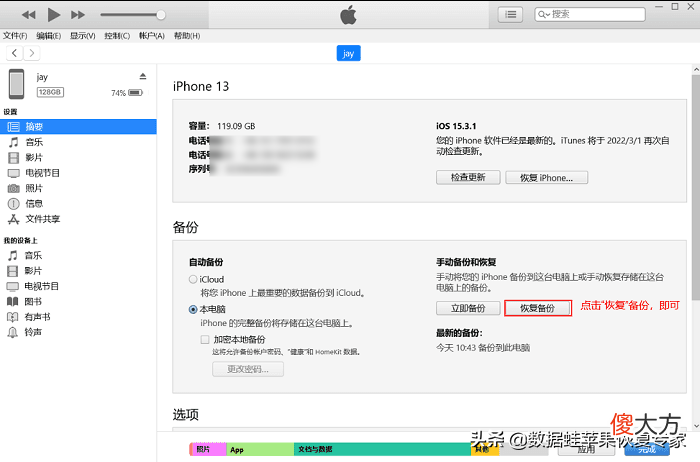
Task: Click the 74% battery indicator
Action: coord(127,93)
